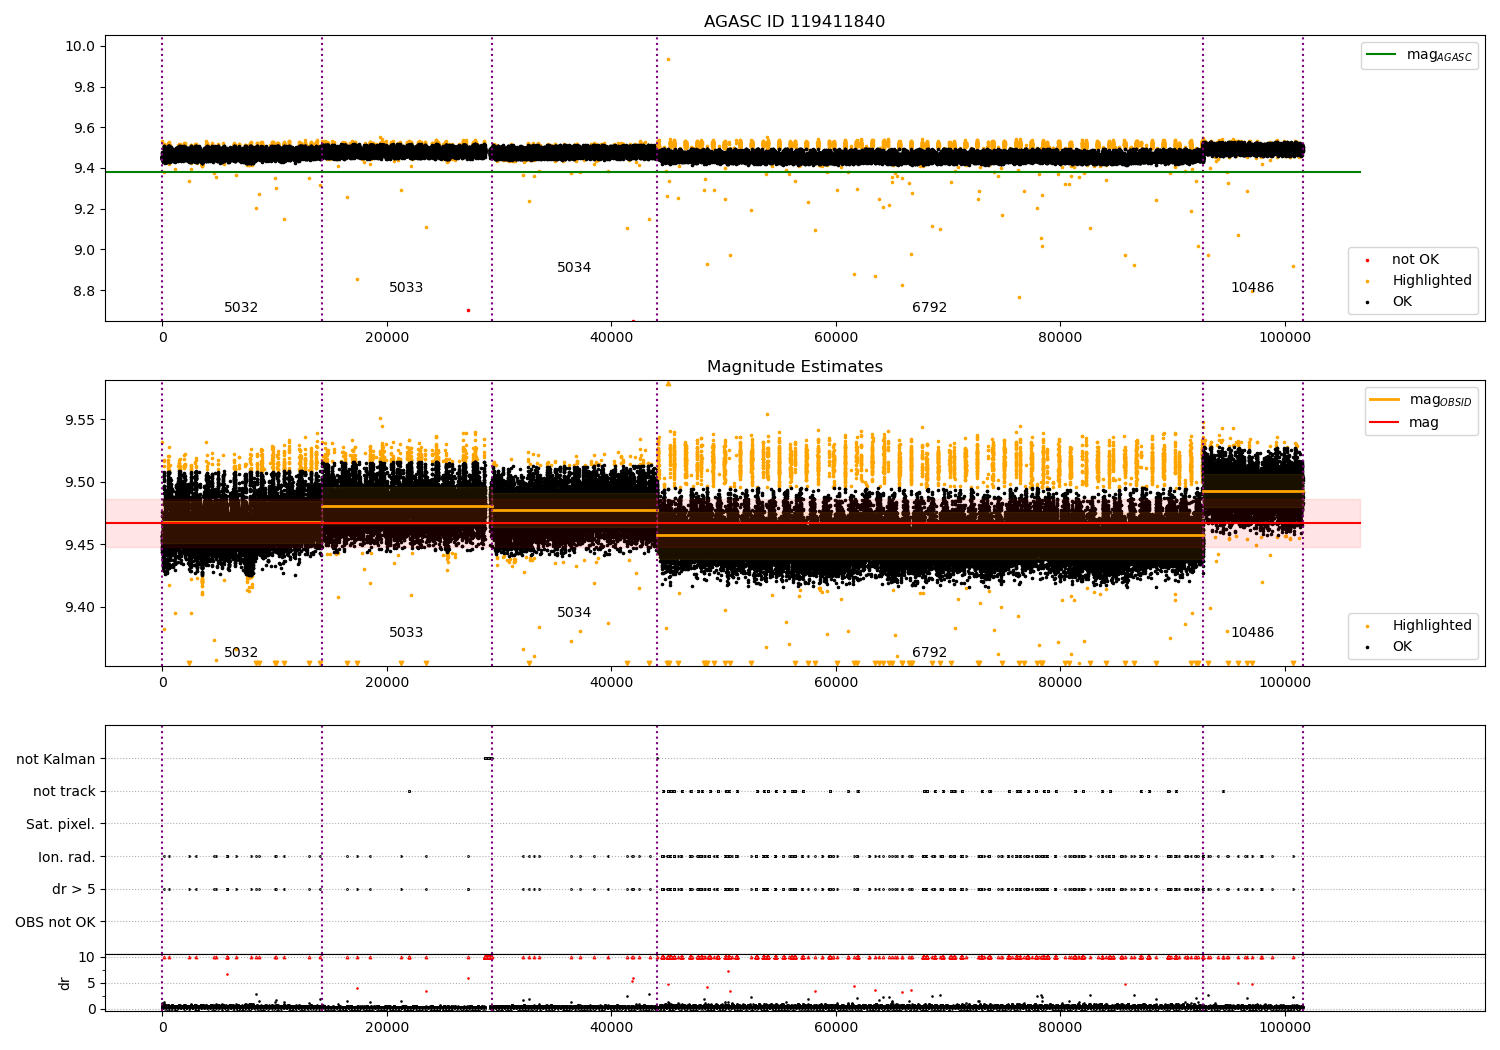Select the 9.55 y-axis tick label
Viewport: 1500px width, 1050px height.
(81, 420)
